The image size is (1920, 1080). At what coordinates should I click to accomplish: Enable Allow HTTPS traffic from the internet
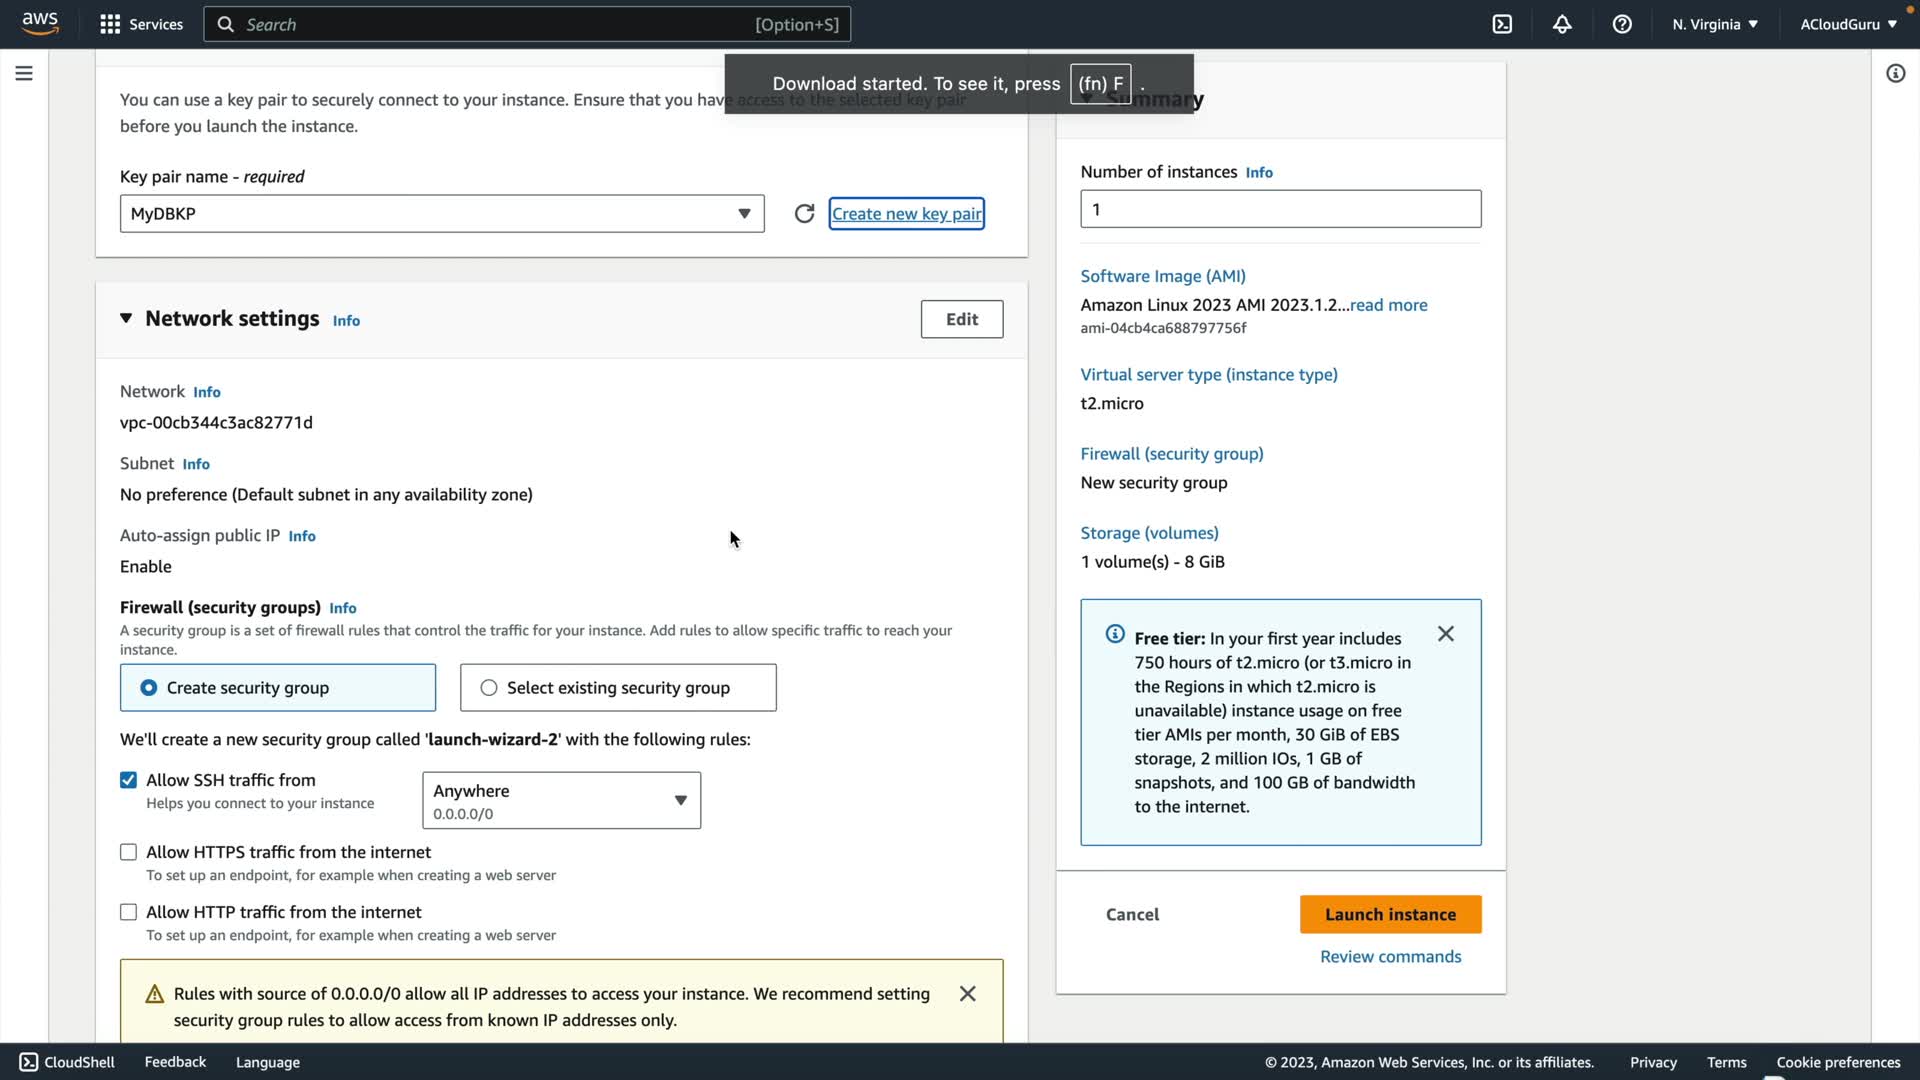click(128, 852)
